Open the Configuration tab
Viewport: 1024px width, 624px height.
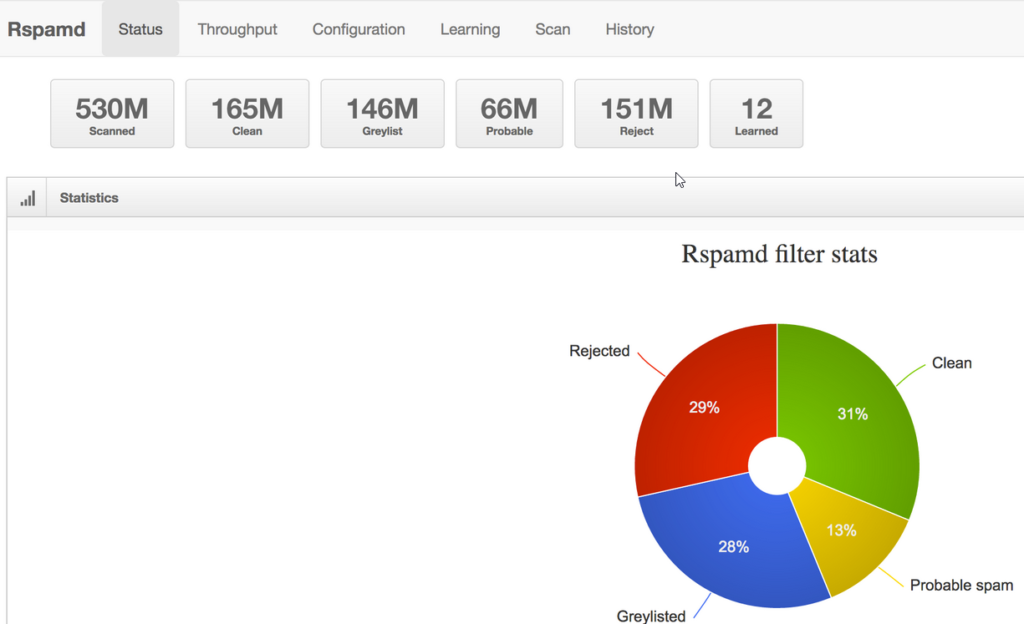tap(358, 29)
